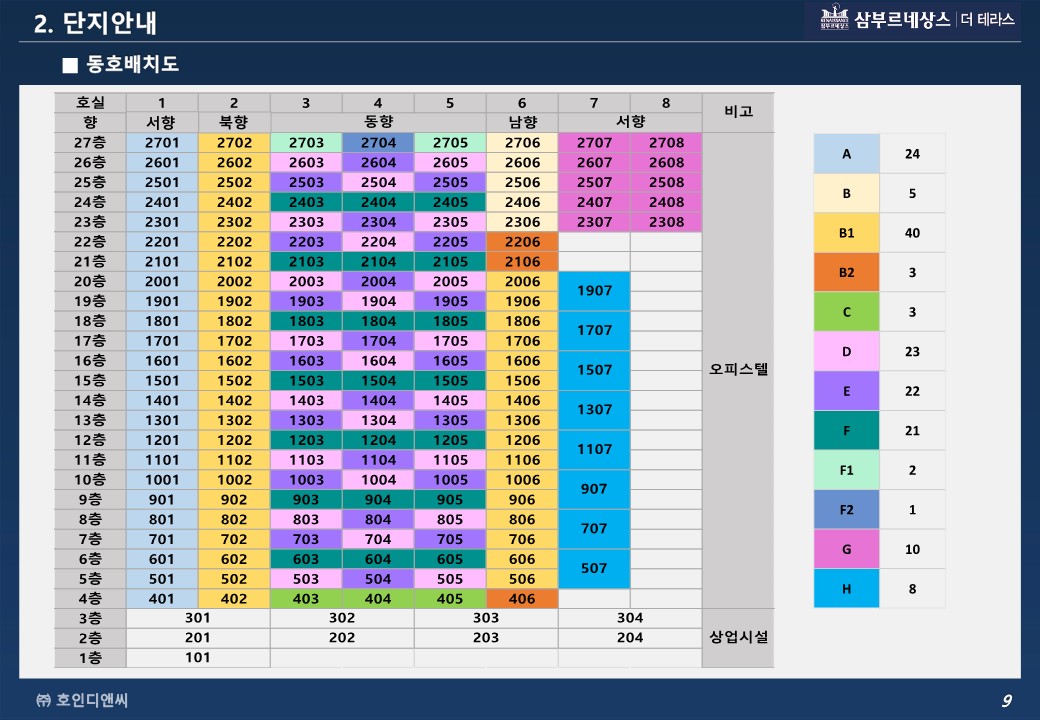Click the 동향 direction header cell

pos(378,122)
